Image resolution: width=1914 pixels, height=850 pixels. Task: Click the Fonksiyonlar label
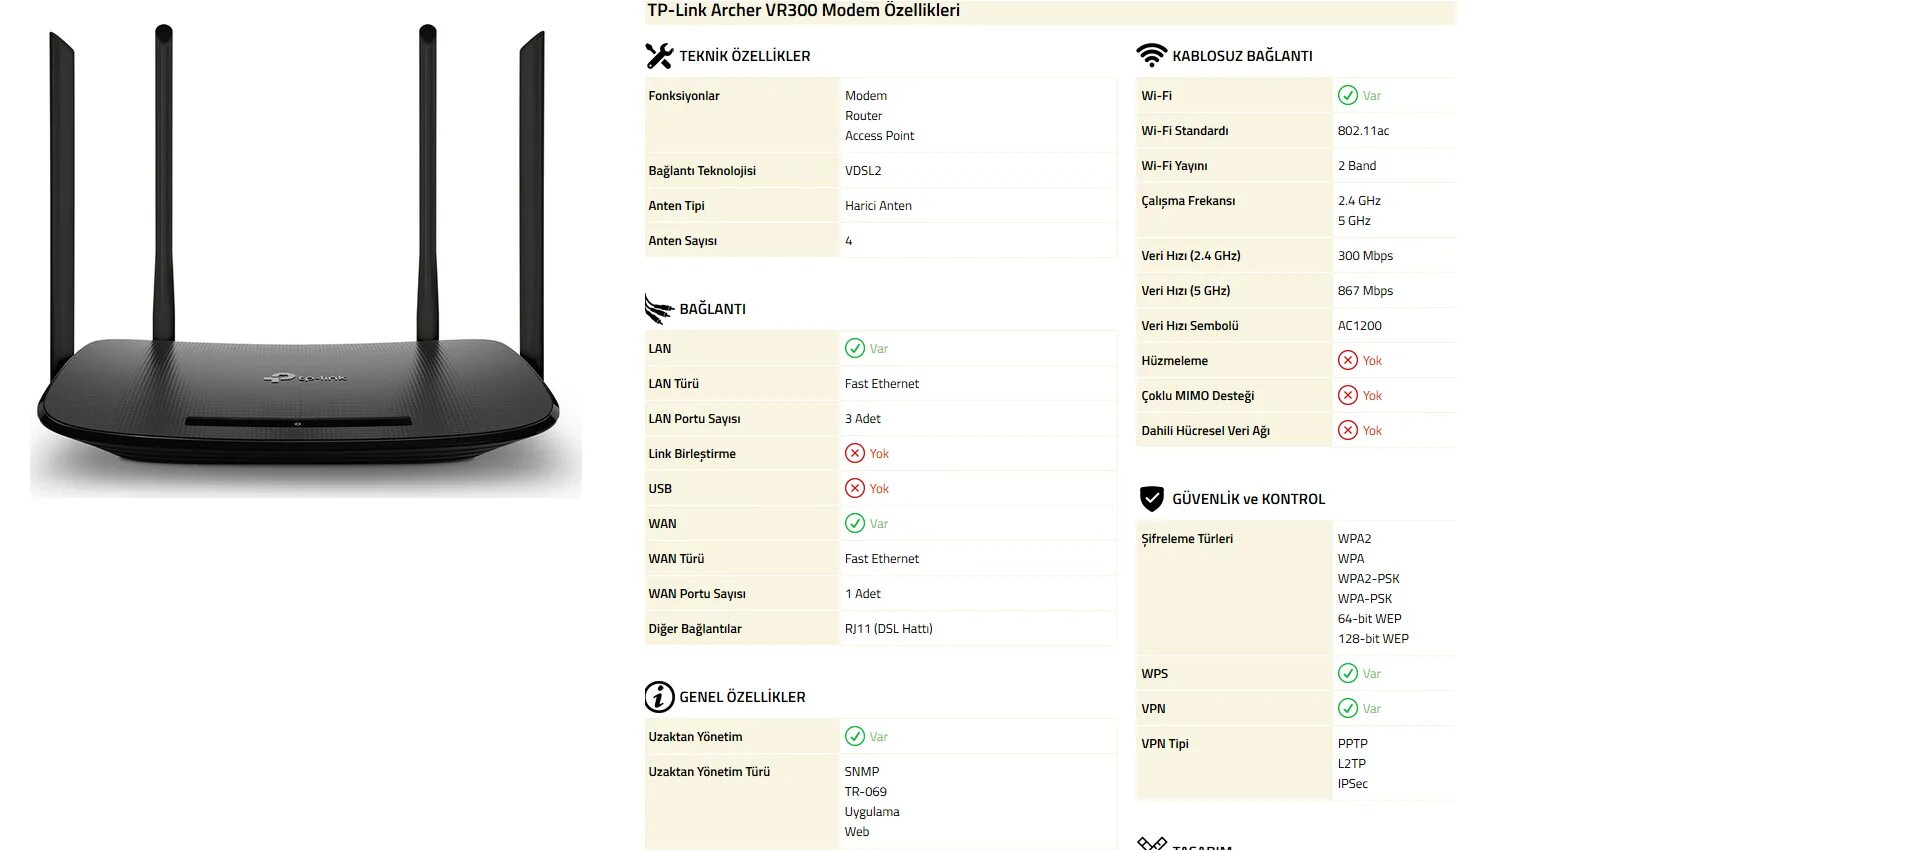click(x=684, y=96)
